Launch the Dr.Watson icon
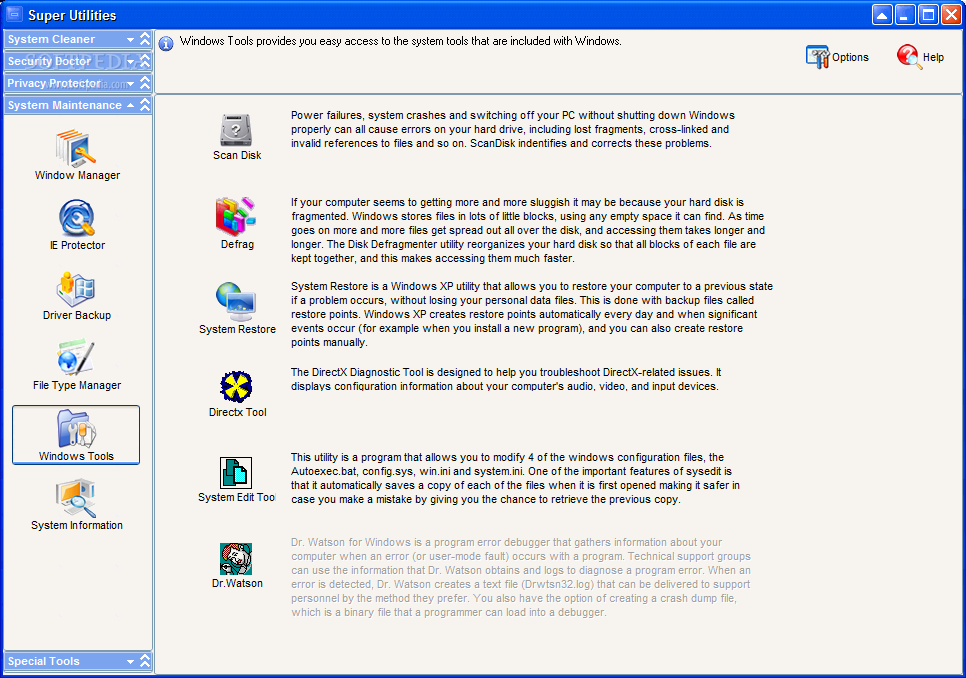The height and width of the screenshot is (678, 966). [x=236, y=559]
